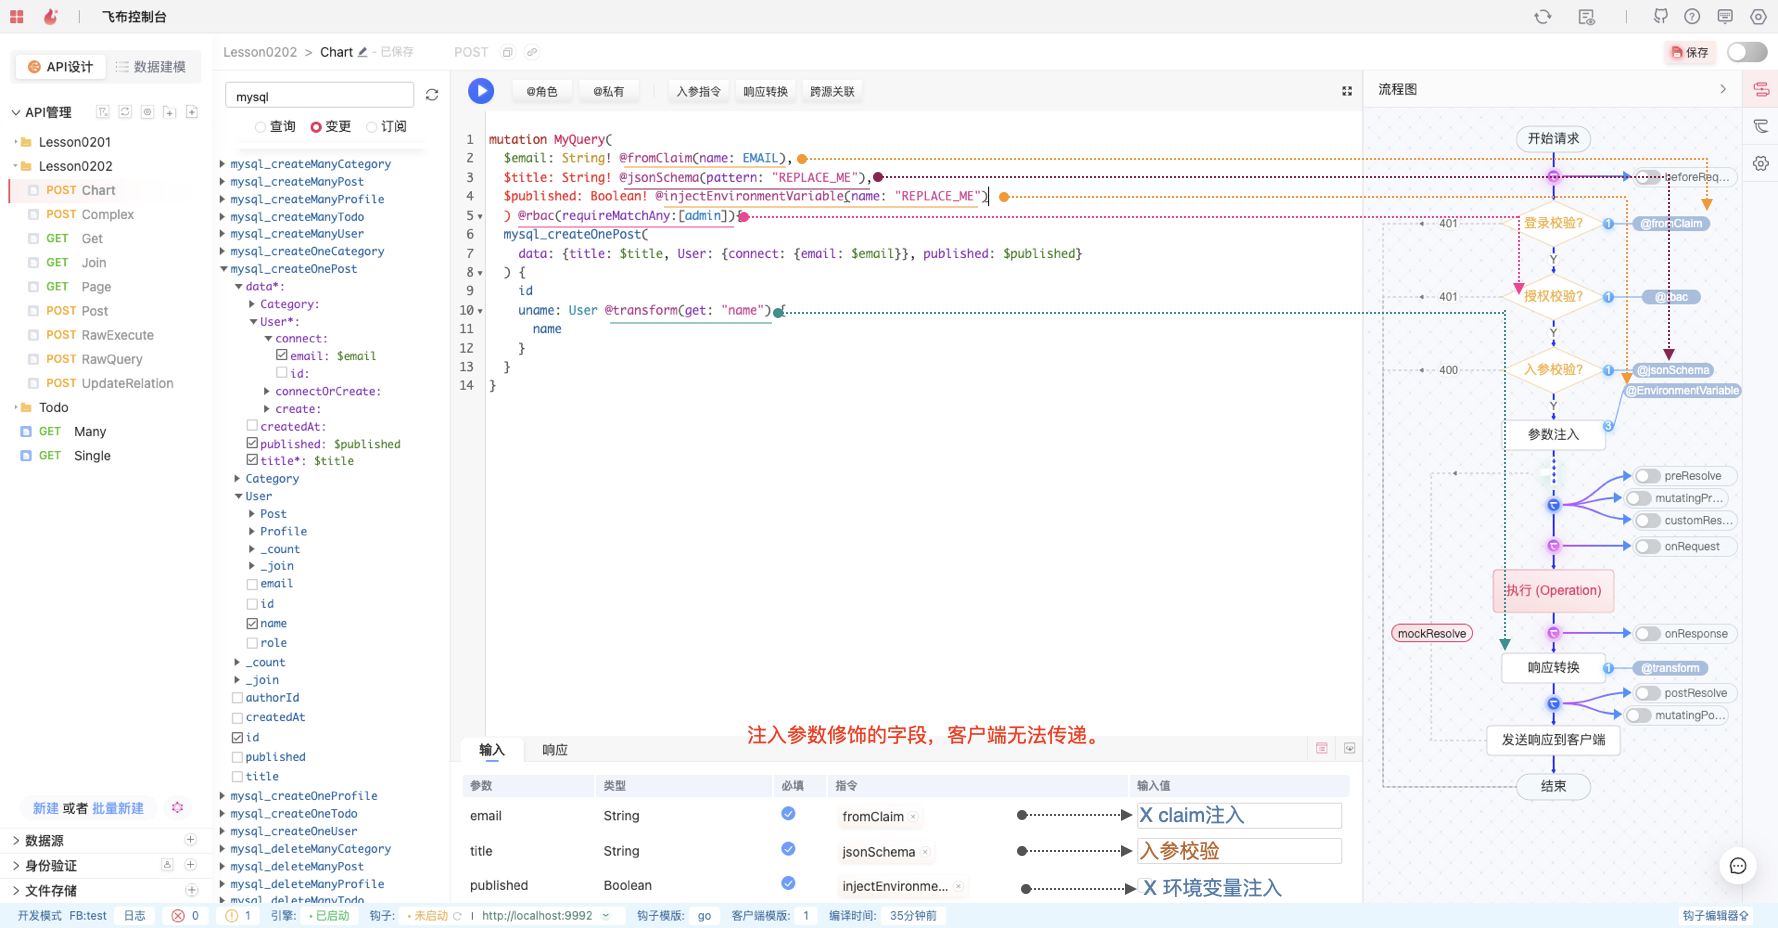This screenshot has width=1778, height=928.
Task: Click the 保存 save button
Action: coord(1690,52)
